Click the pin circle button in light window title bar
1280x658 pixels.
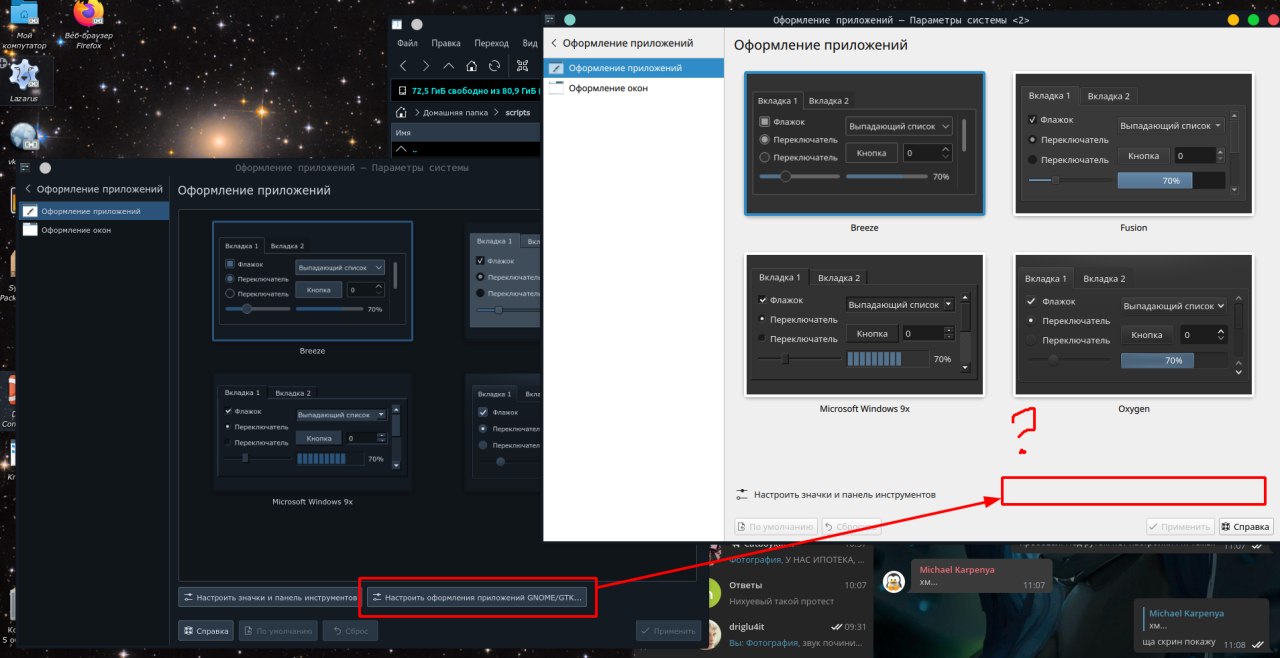pyautogui.click(x=570, y=19)
